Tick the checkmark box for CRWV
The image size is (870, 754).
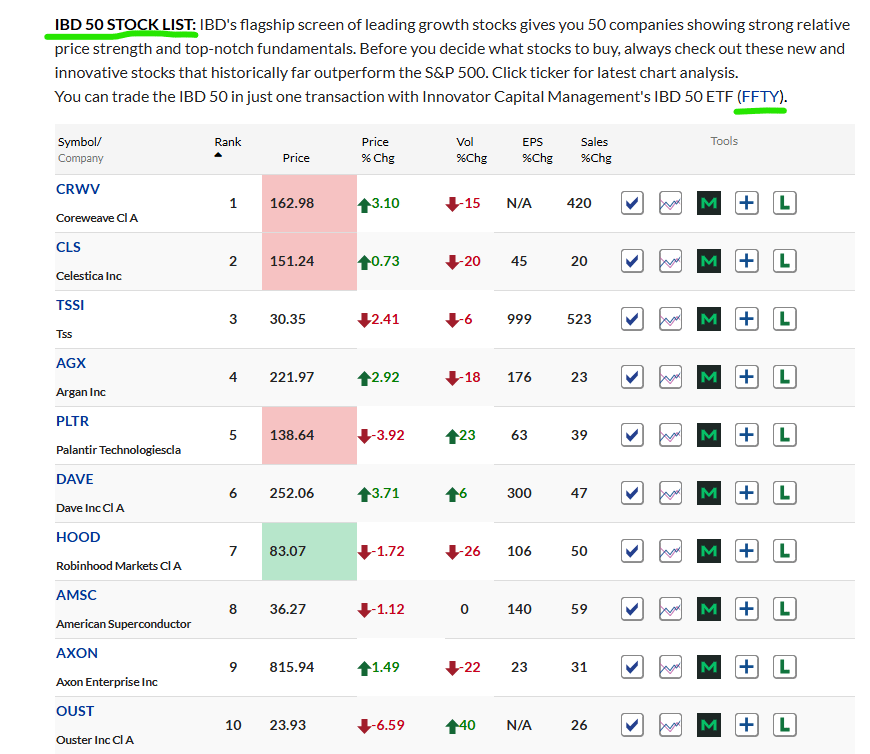tap(632, 203)
